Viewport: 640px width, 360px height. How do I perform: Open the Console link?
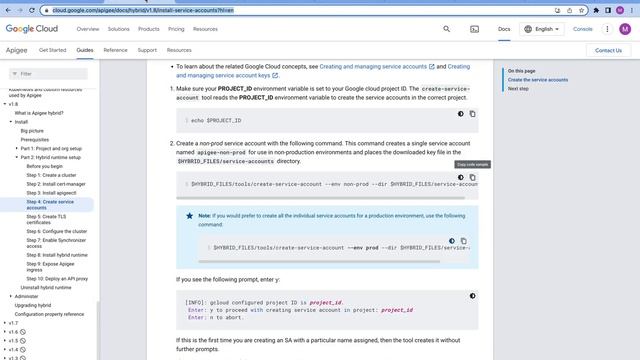coord(582,29)
